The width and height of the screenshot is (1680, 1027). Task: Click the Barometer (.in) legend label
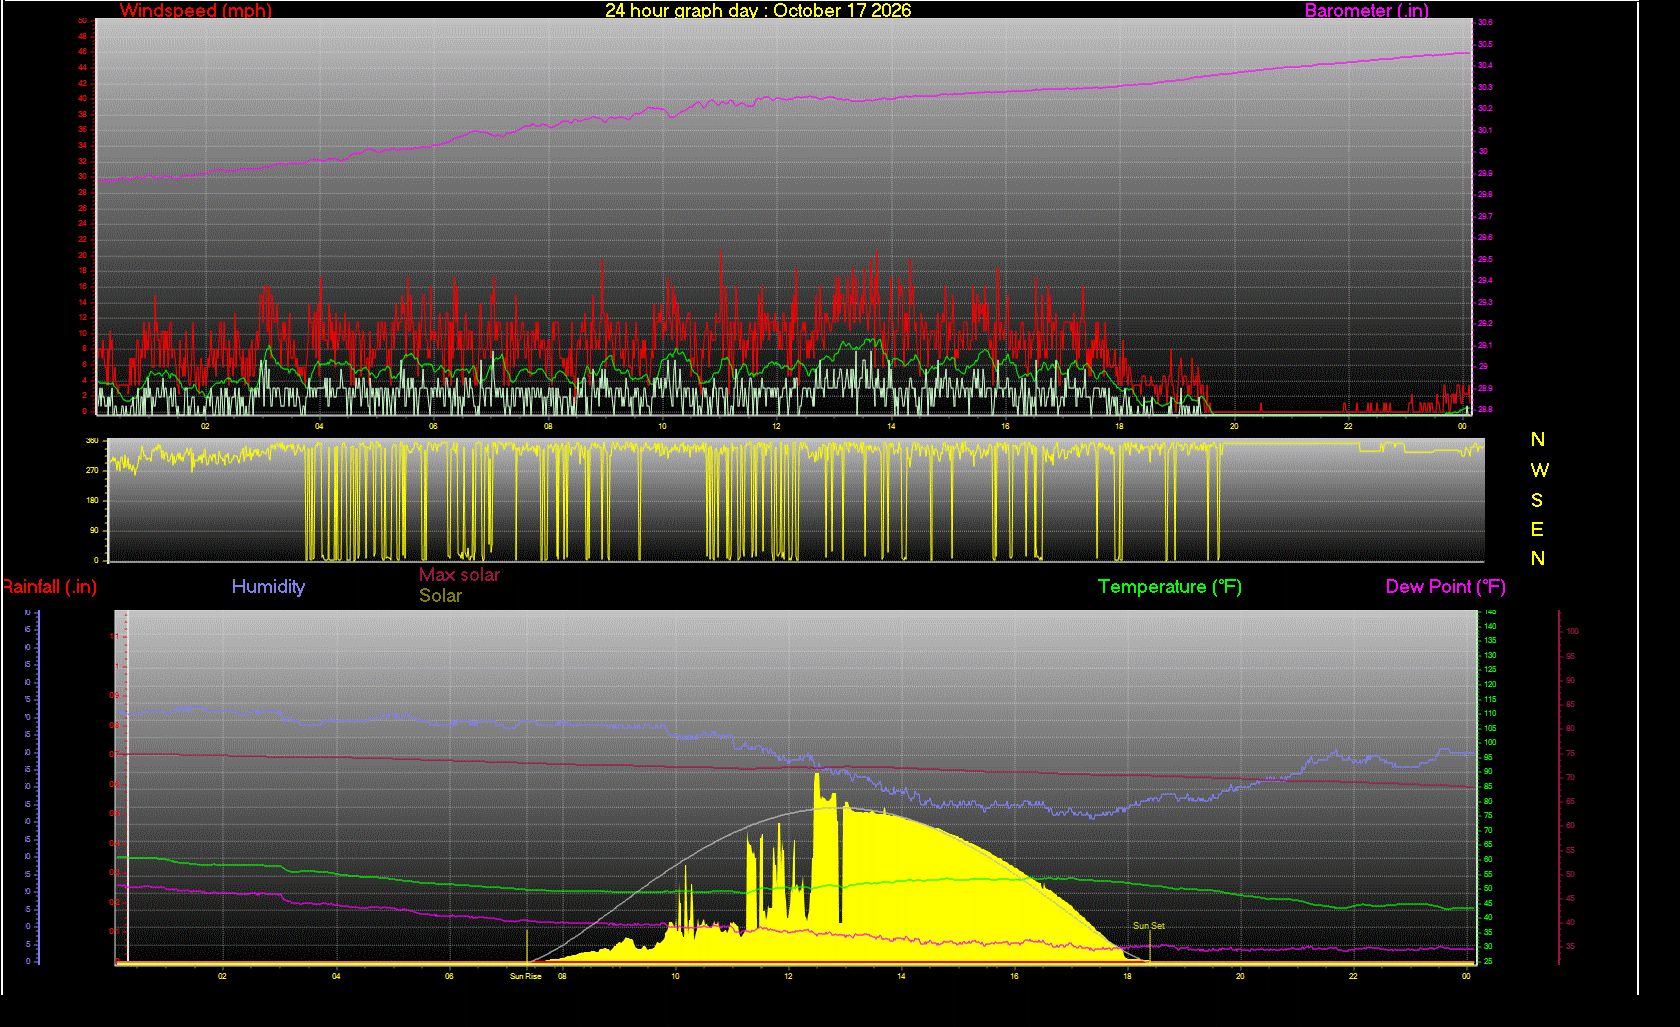coord(1366,11)
